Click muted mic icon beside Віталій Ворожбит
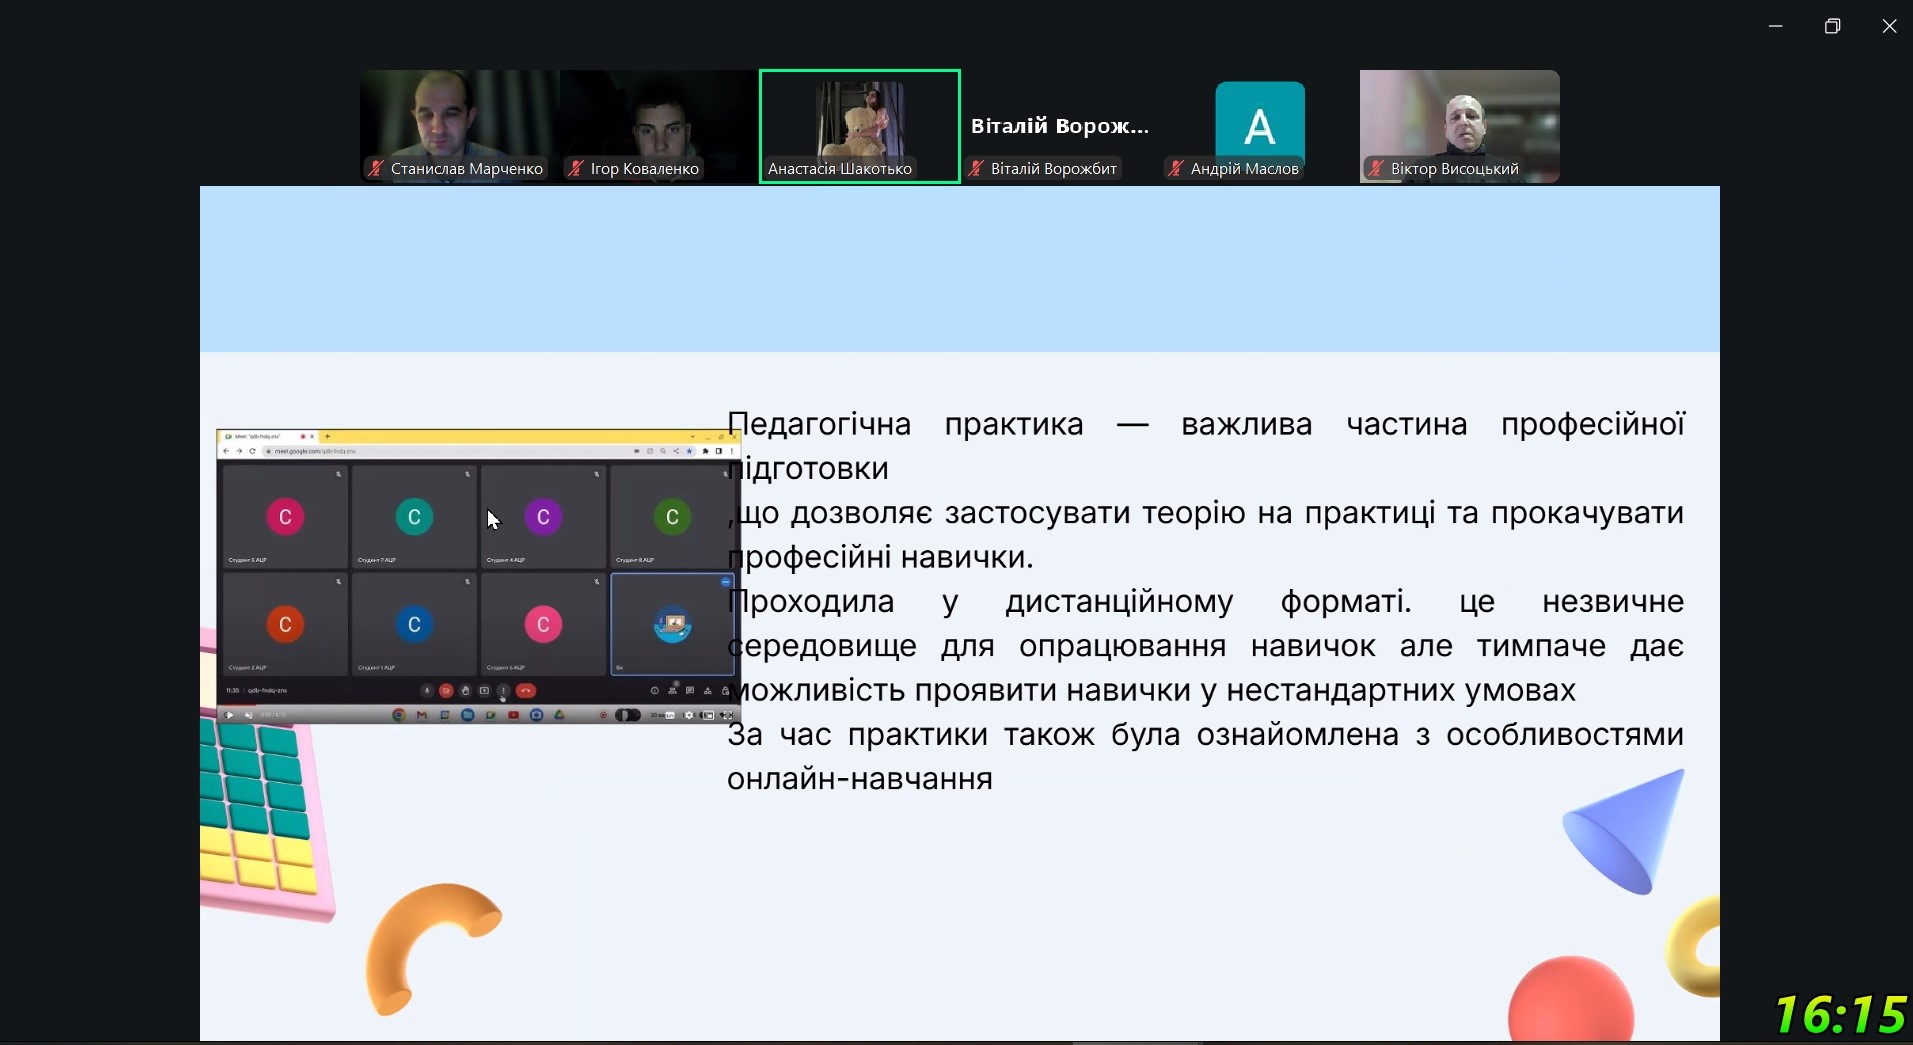 [x=976, y=169]
